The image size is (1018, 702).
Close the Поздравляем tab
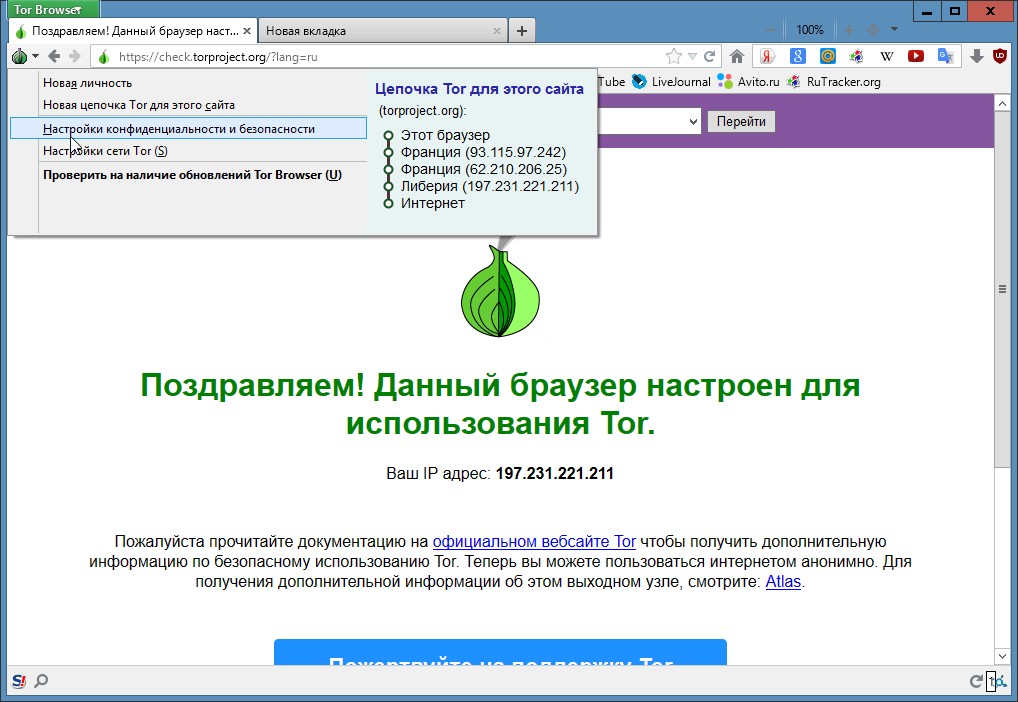tap(247, 31)
